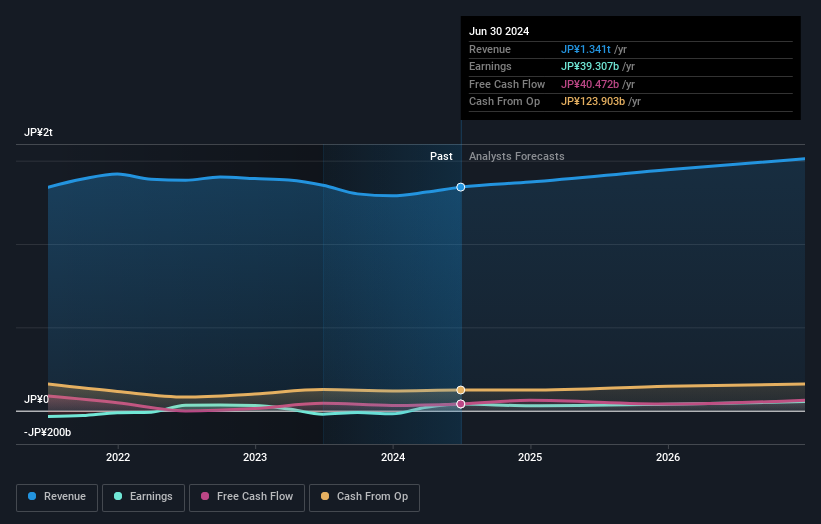Image resolution: width=821 pixels, height=524 pixels.
Task: Click the -JP¥200b y-axis label
Action: click(x=47, y=432)
